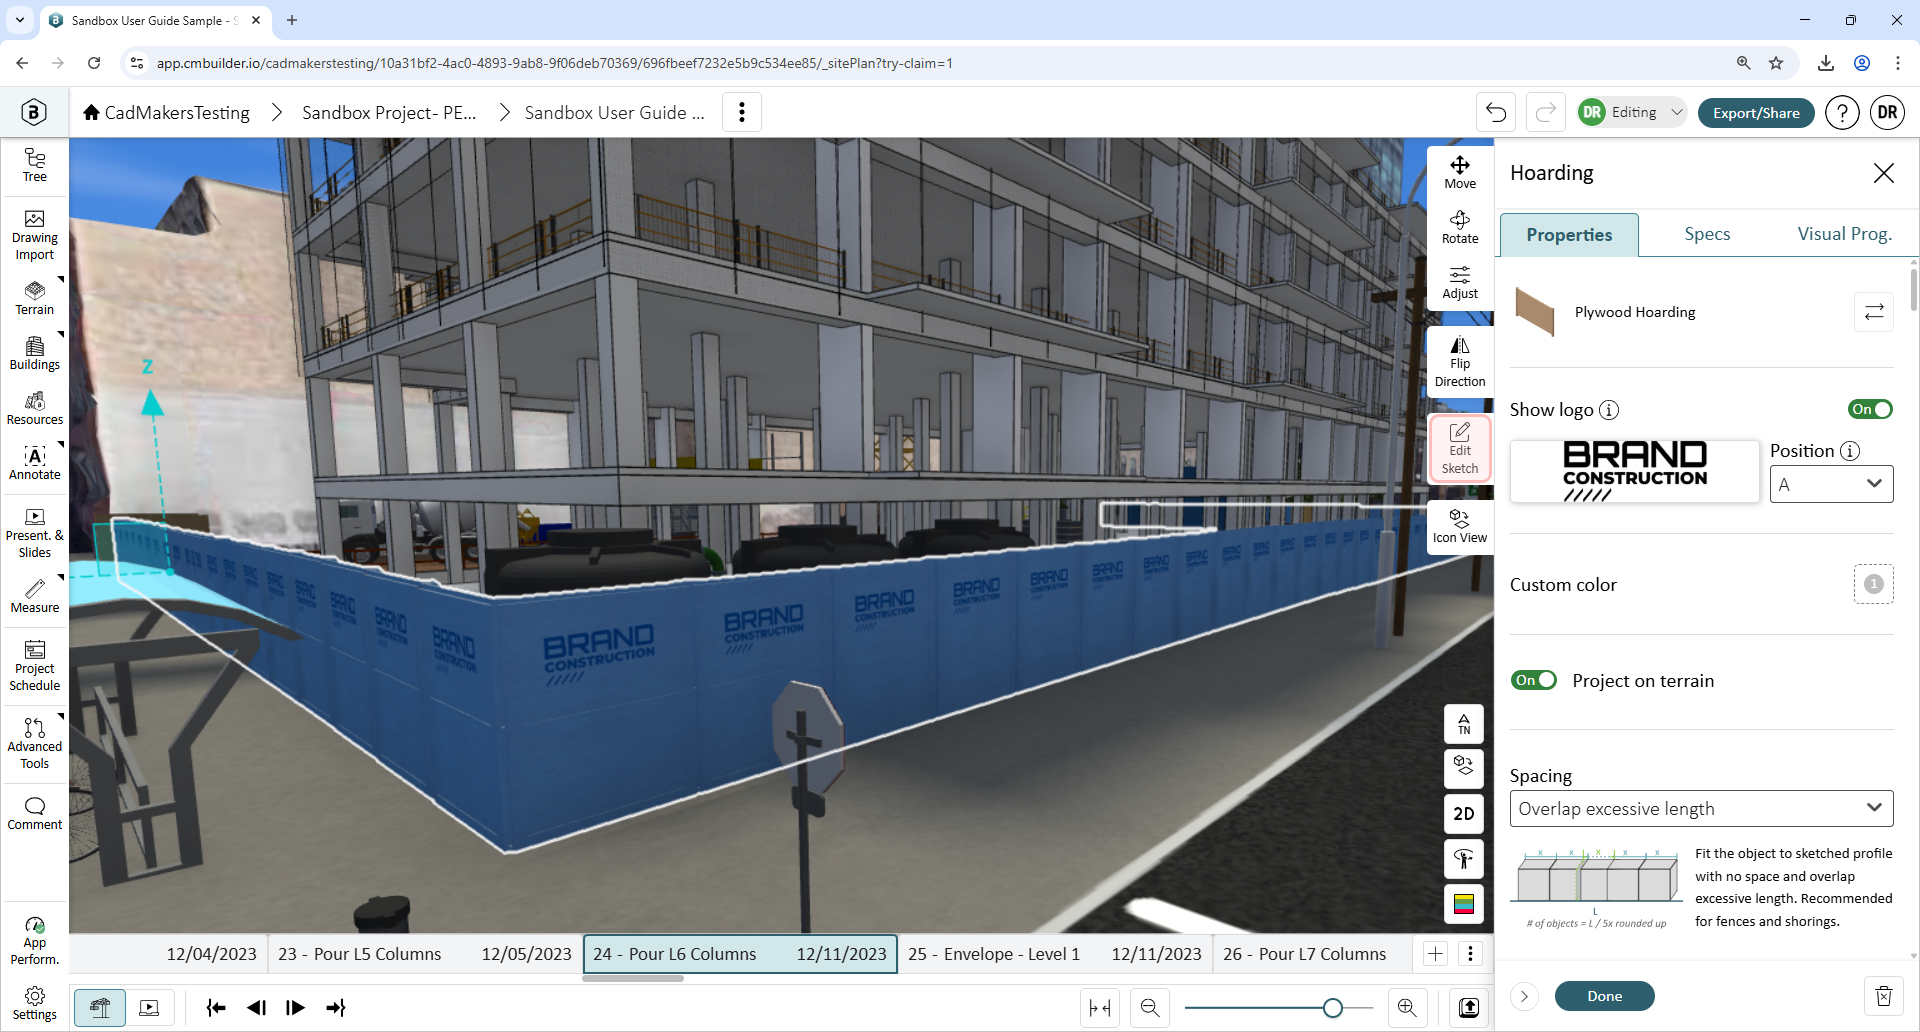Select the Rotate tool
Viewport: 1920px width, 1032px height.
point(1460,228)
